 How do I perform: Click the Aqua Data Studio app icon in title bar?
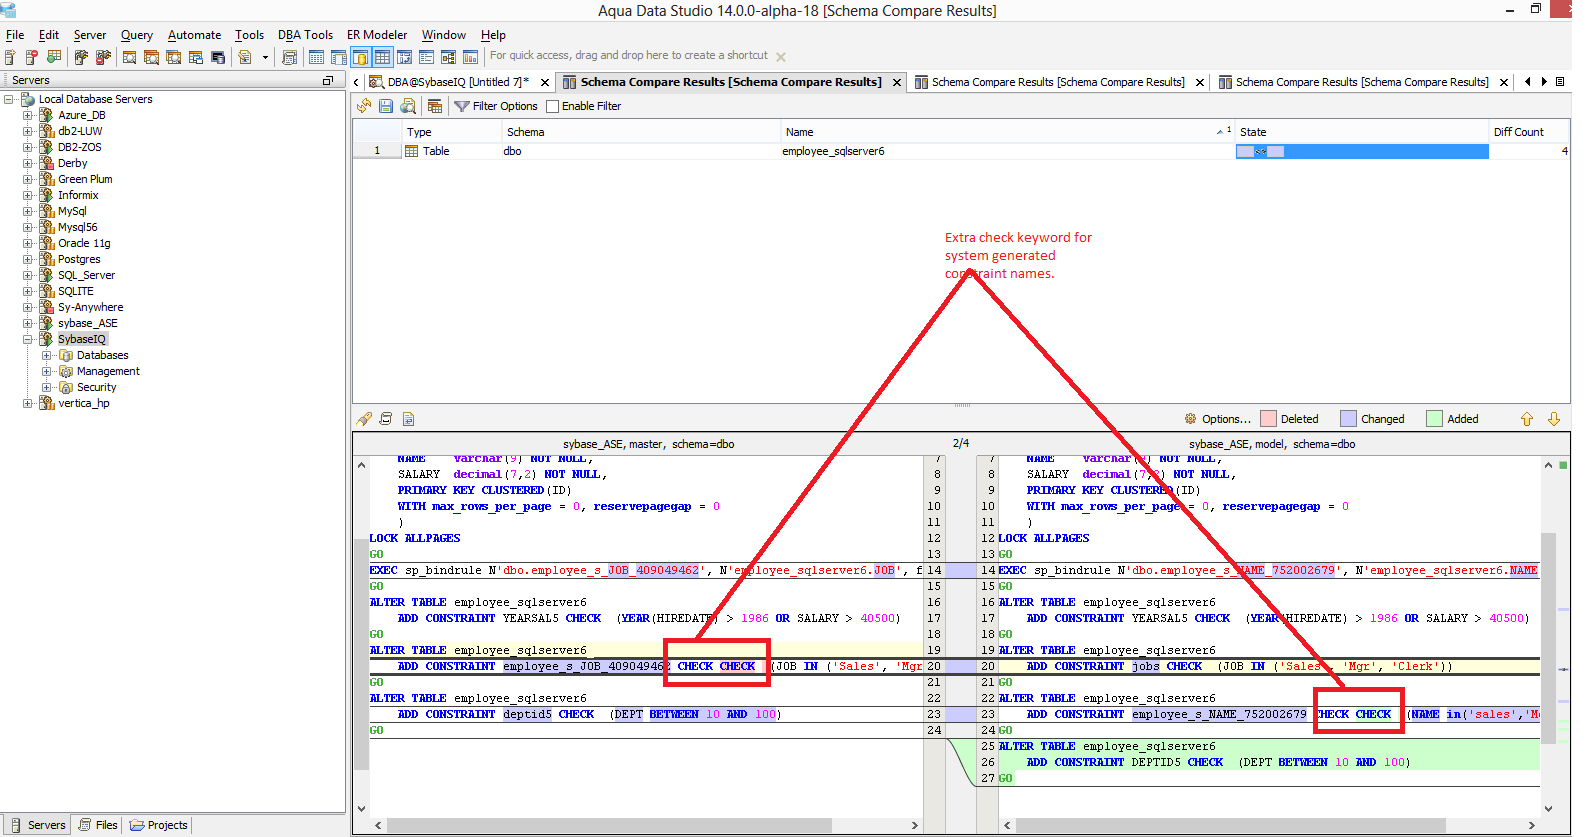9,9
